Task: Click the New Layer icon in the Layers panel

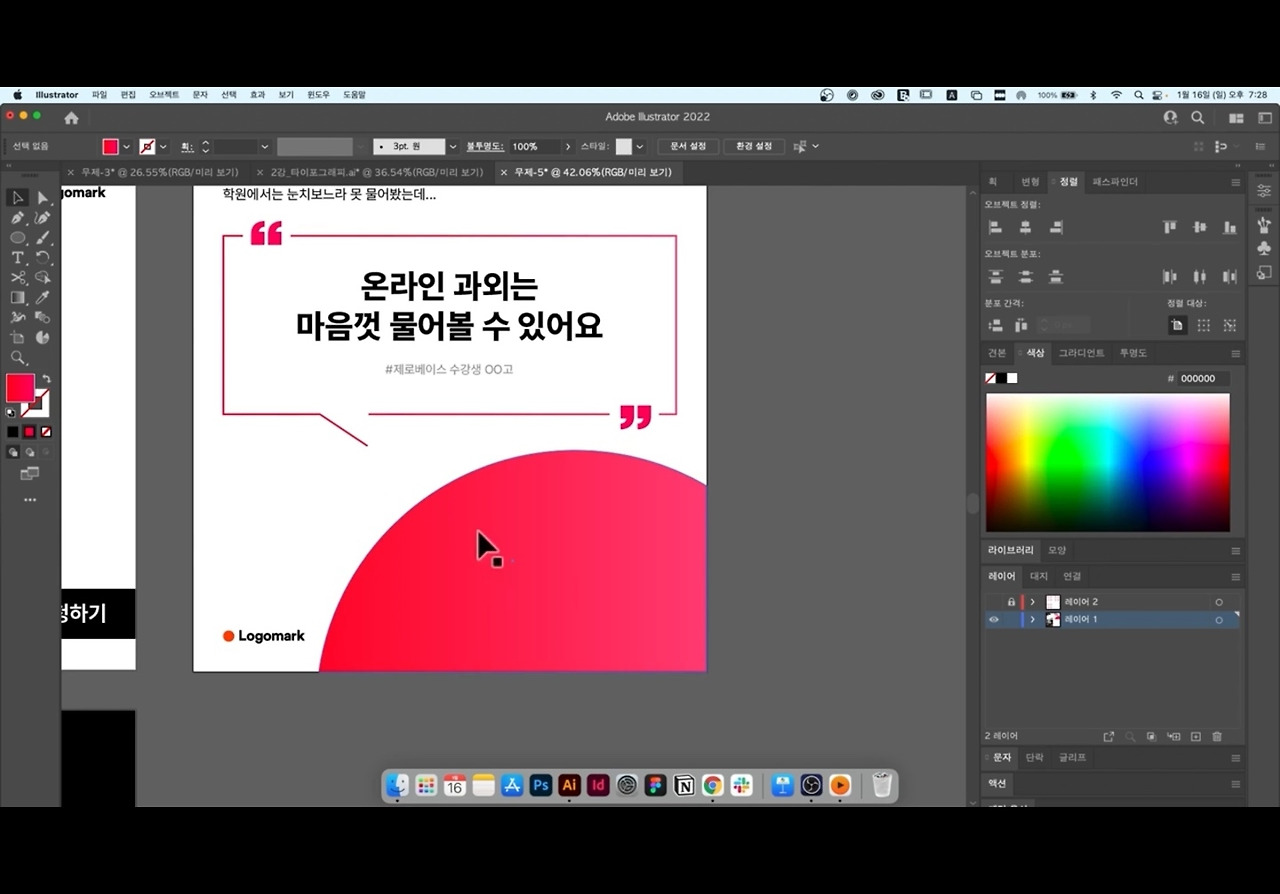Action: [x=1196, y=736]
